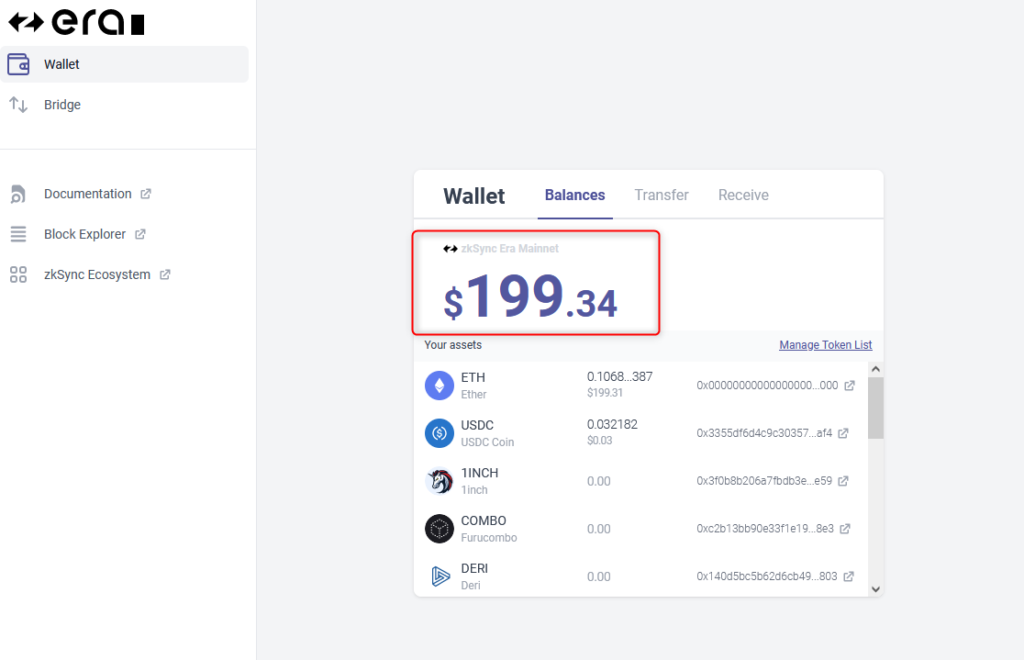Click the COMBO Furucombo token icon

440,529
